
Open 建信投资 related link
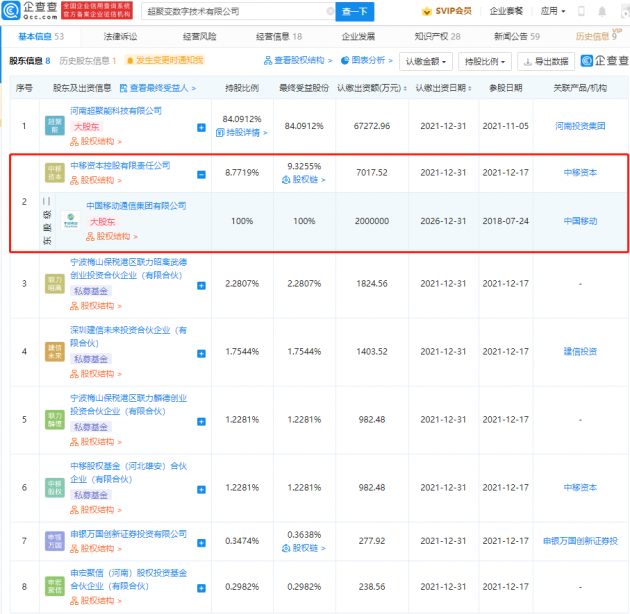[x=580, y=352]
